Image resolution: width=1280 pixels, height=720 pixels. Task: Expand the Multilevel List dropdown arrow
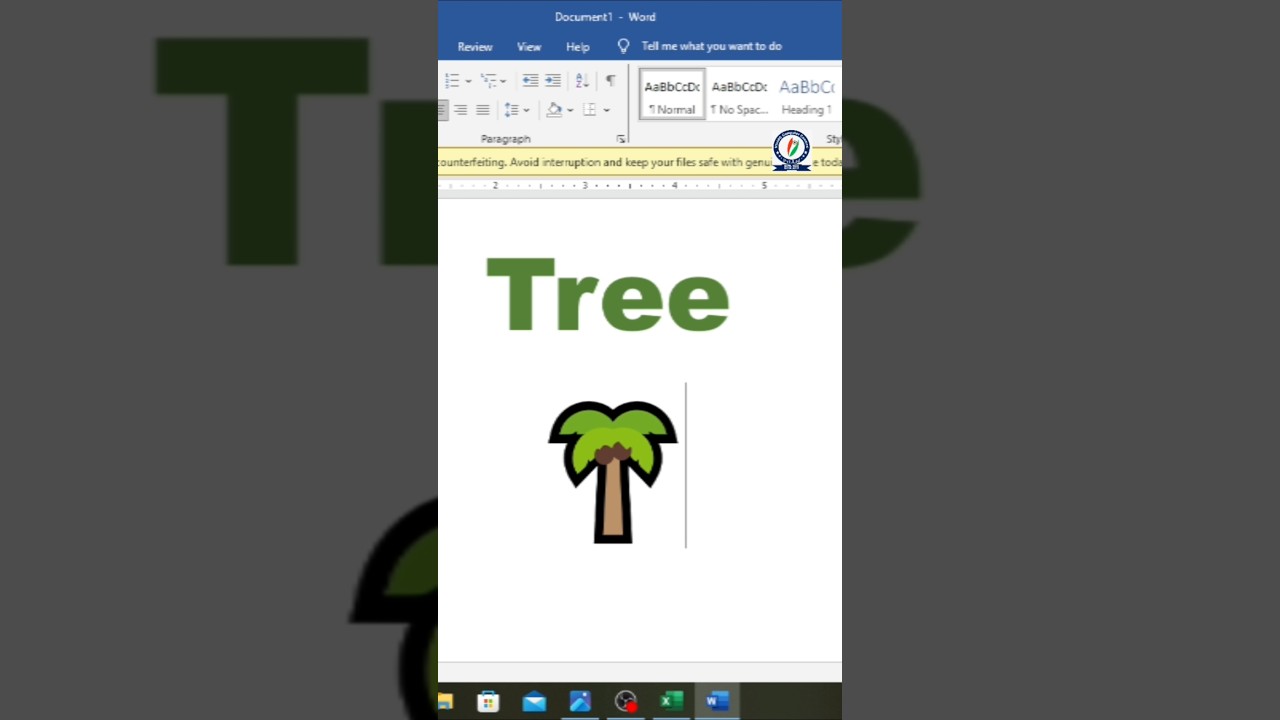(x=503, y=81)
